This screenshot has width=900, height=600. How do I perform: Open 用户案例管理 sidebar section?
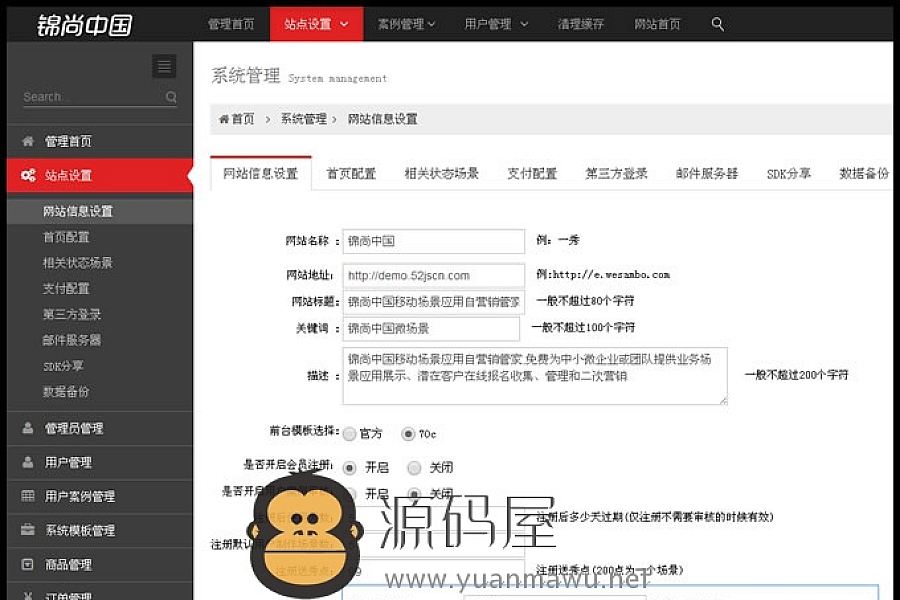click(100, 496)
